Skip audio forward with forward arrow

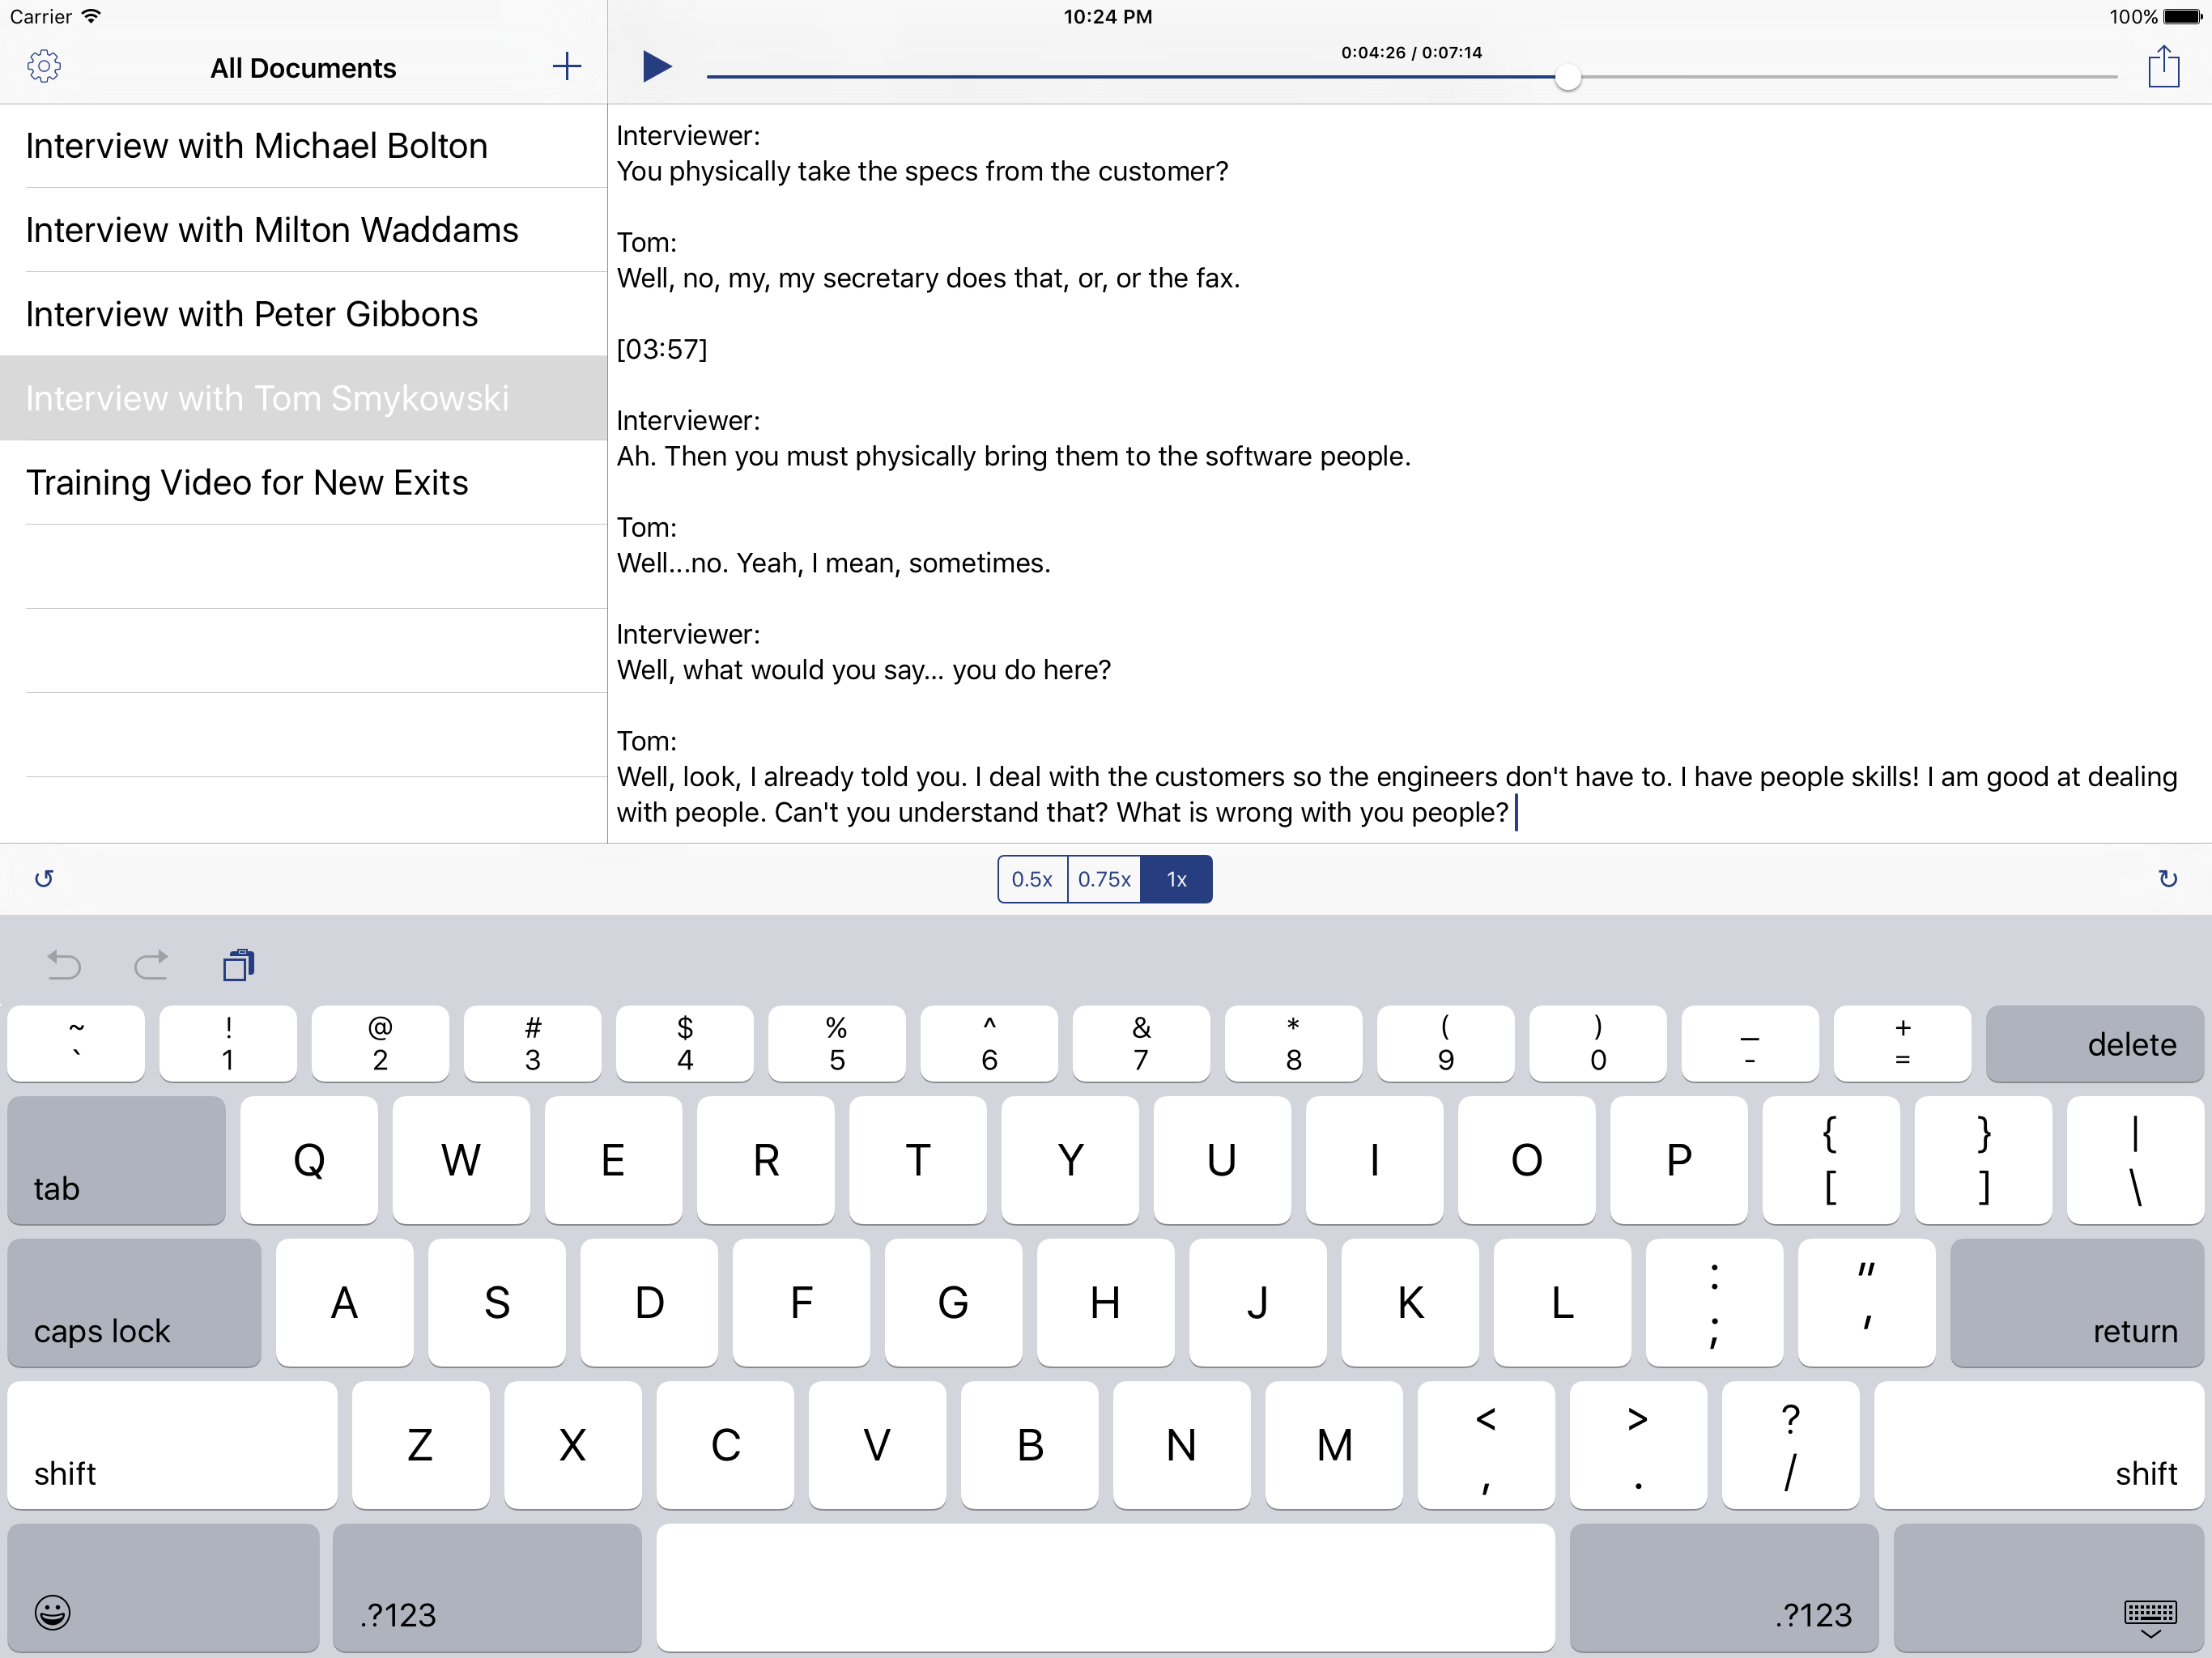point(2168,879)
